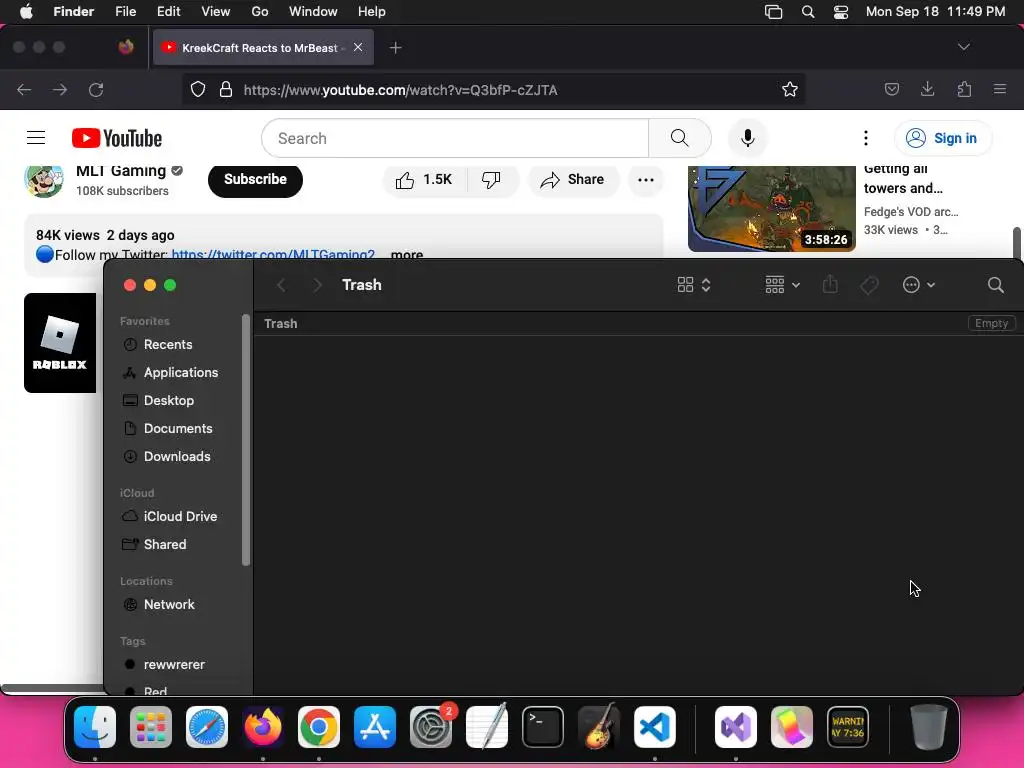Open macOS Control Center in menu bar
Image resolution: width=1024 pixels, height=768 pixels.
(x=840, y=12)
